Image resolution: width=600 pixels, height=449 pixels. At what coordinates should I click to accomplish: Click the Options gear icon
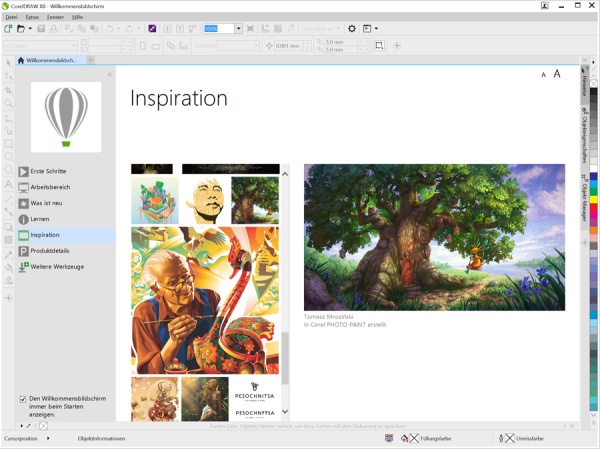352,28
